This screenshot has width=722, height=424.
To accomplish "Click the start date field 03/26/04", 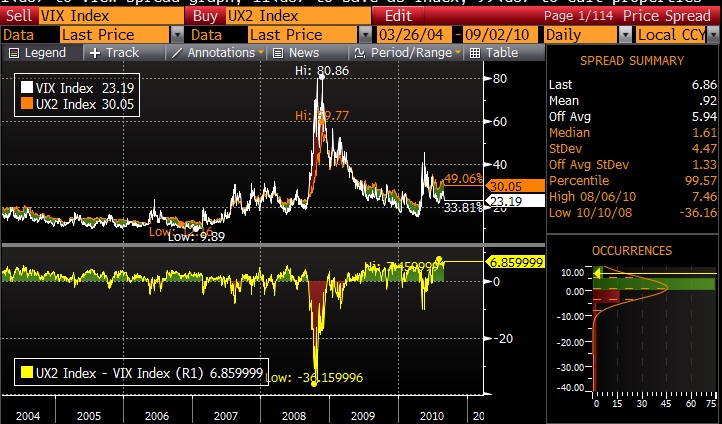I will (414, 35).
